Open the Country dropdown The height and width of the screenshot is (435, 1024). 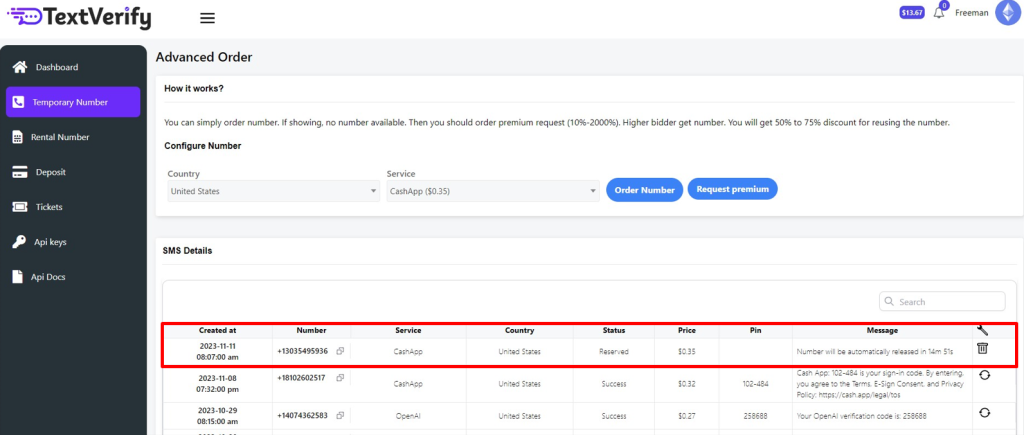tap(272, 191)
